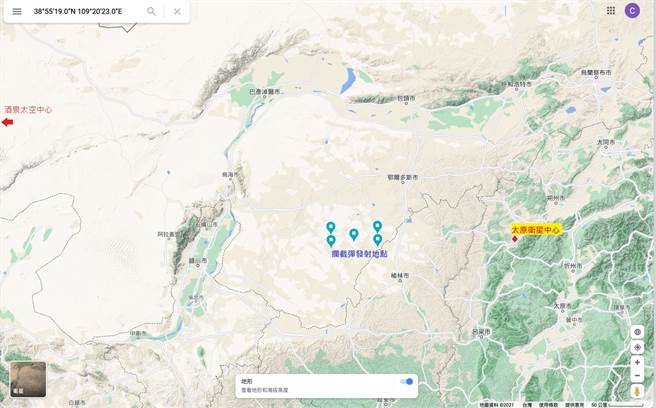Click the center teal map pin
This screenshot has height=408, width=656.
click(x=354, y=234)
